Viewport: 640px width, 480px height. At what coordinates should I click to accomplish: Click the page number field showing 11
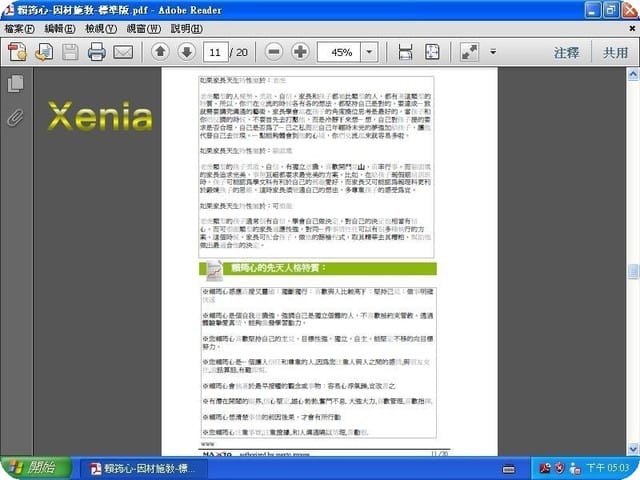216,52
